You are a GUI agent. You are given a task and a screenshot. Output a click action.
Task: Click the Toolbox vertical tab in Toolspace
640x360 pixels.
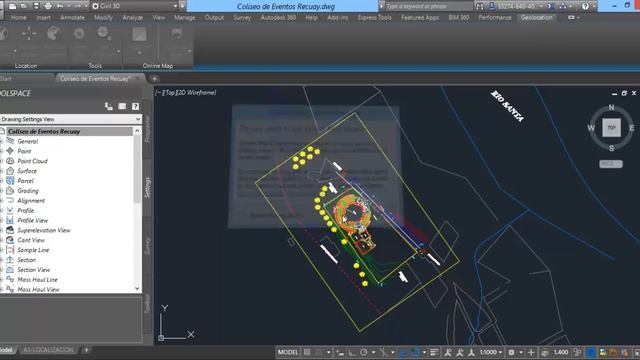click(148, 304)
